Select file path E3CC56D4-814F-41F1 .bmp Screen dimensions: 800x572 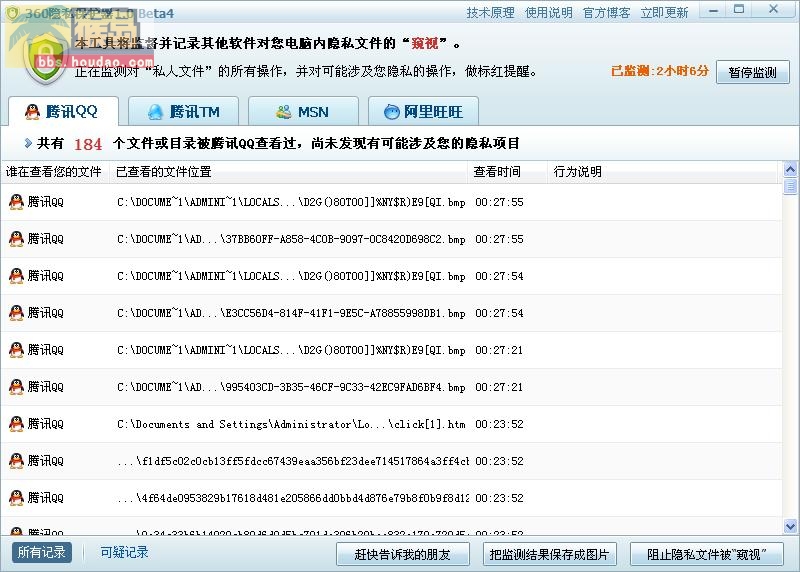pos(291,313)
